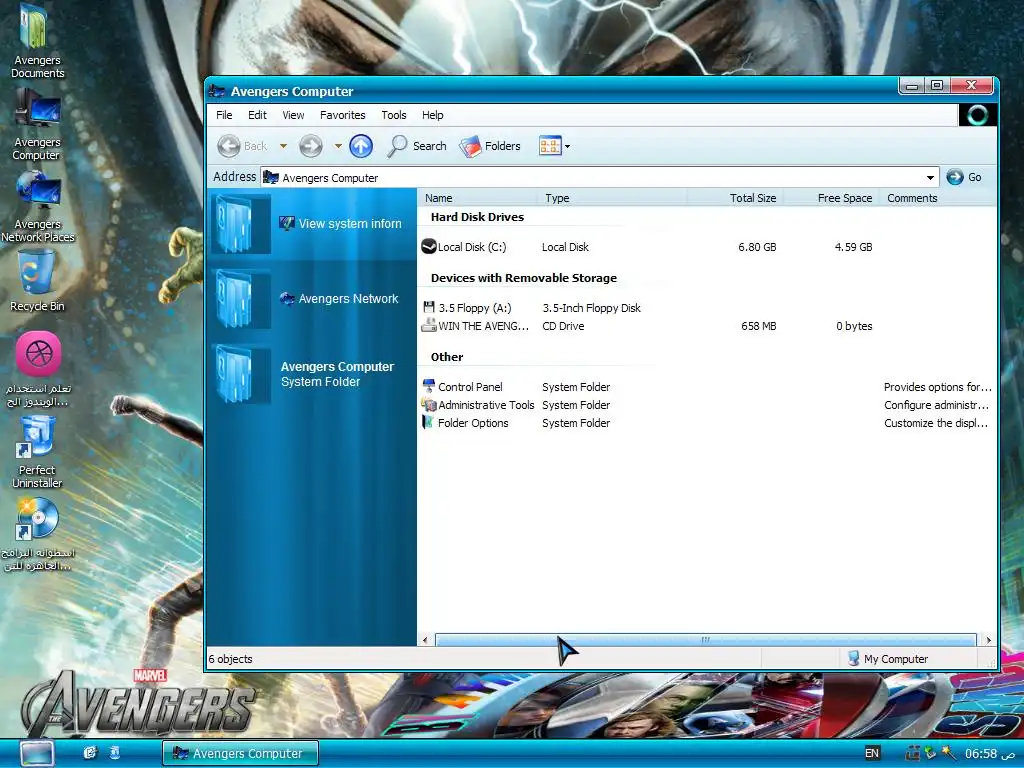This screenshot has height=768, width=1024.
Task: Expand the Back history dropdown arrow
Action: tap(283, 146)
